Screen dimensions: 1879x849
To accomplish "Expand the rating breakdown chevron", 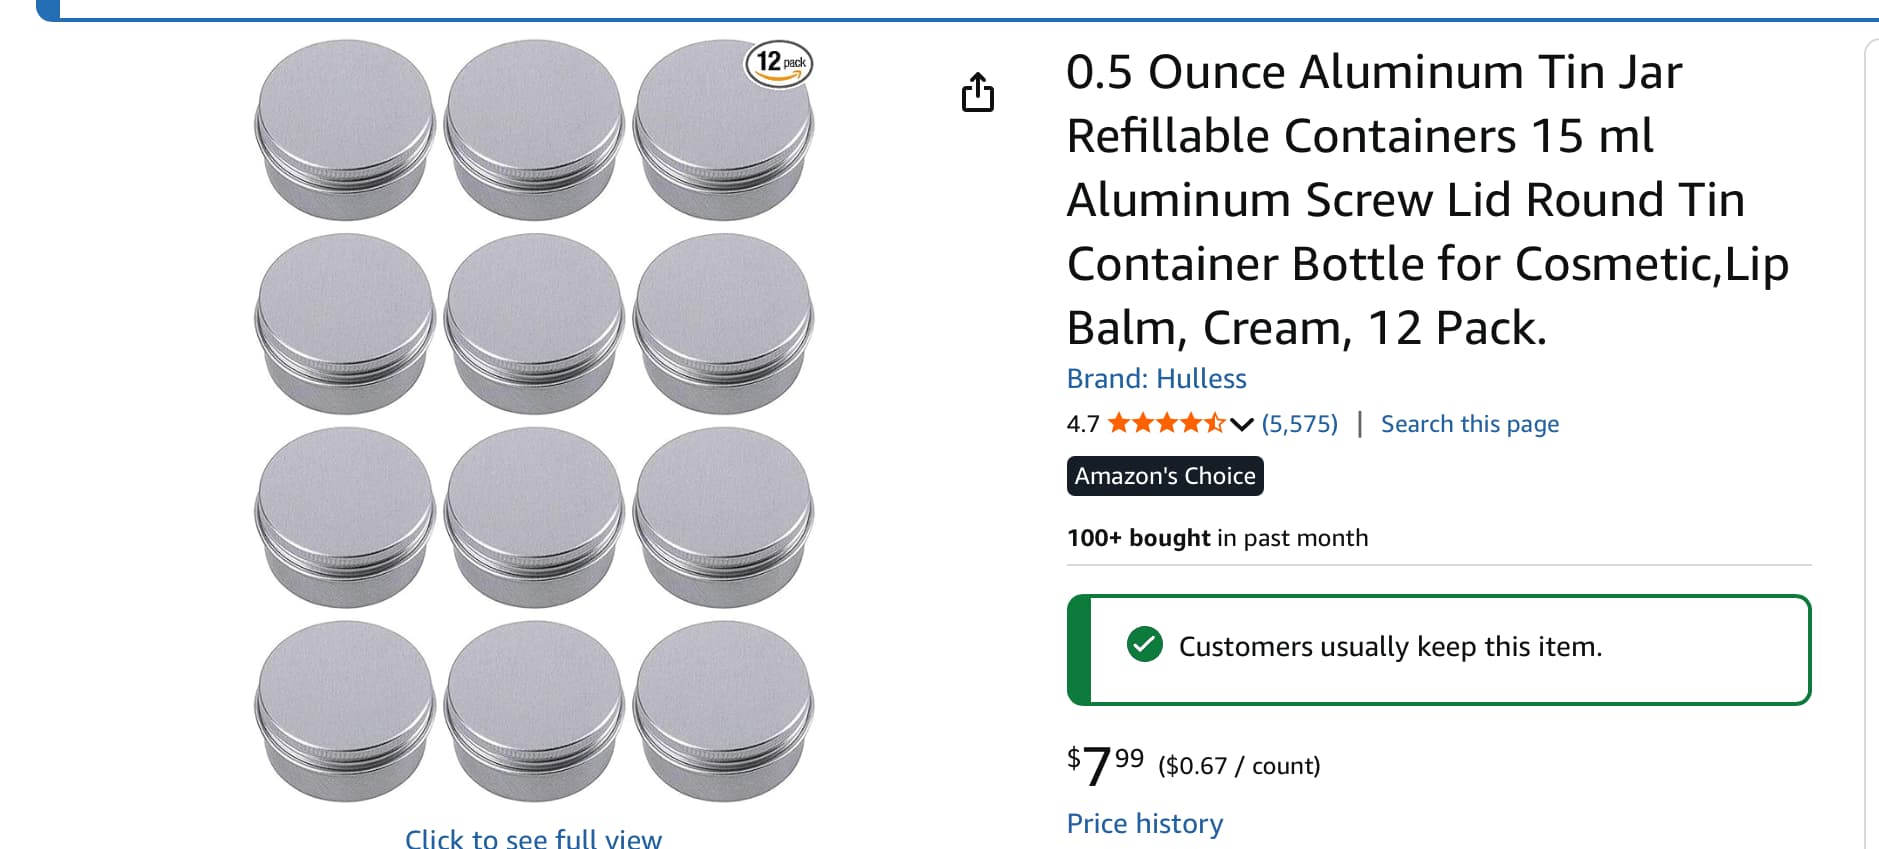I will (x=1241, y=424).
